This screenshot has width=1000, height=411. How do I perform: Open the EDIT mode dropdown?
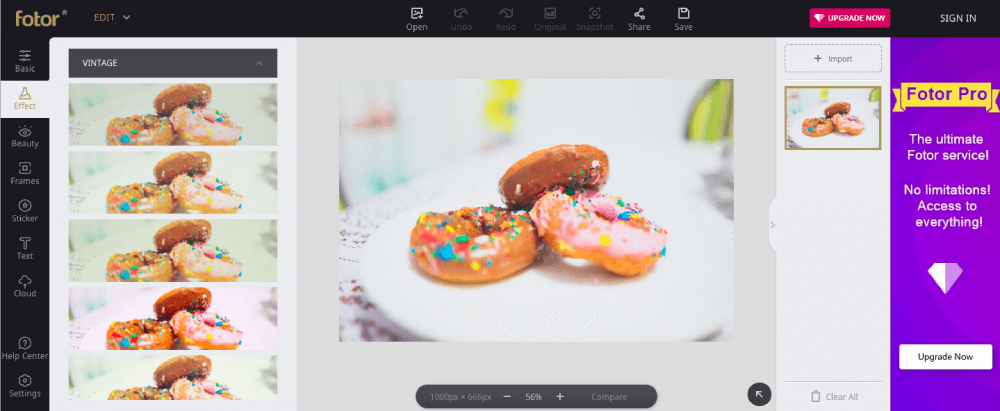tap(112, 17)
